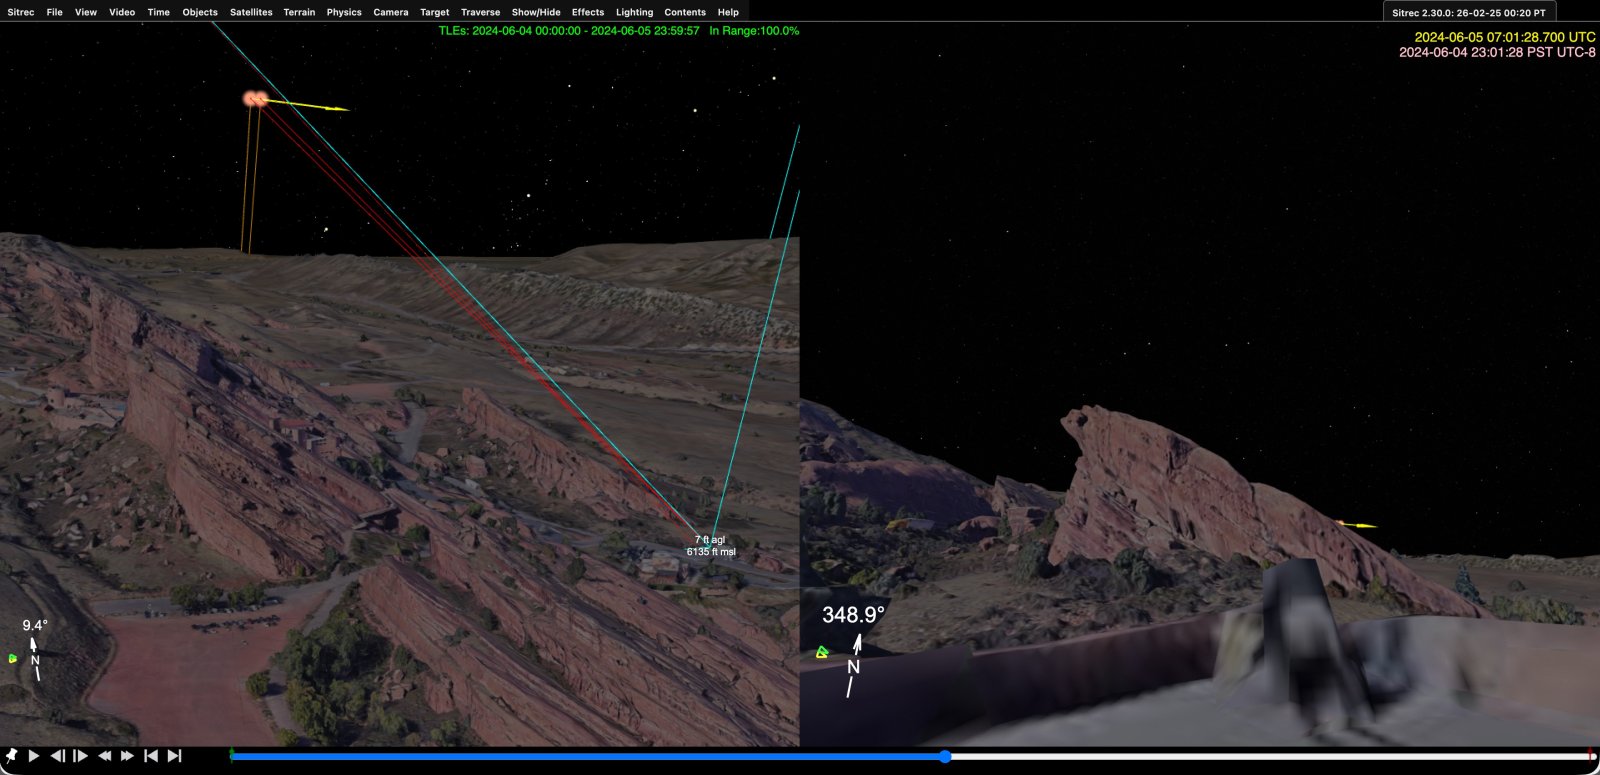The width and height of the screenshot is (1600, 775).
Task: Click the pin icon in playback bar
Action: click(x=11, y=756)
